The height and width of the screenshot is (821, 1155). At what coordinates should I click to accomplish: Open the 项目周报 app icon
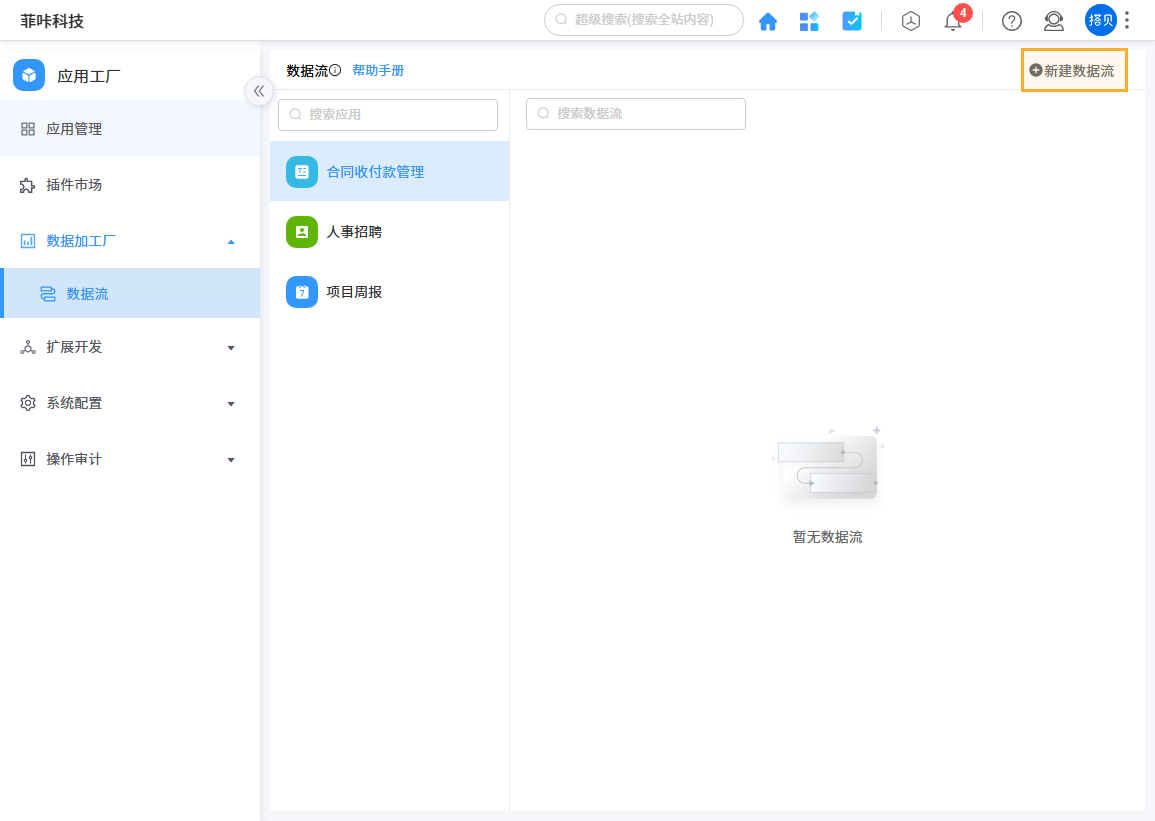click(x=302, y=291)
